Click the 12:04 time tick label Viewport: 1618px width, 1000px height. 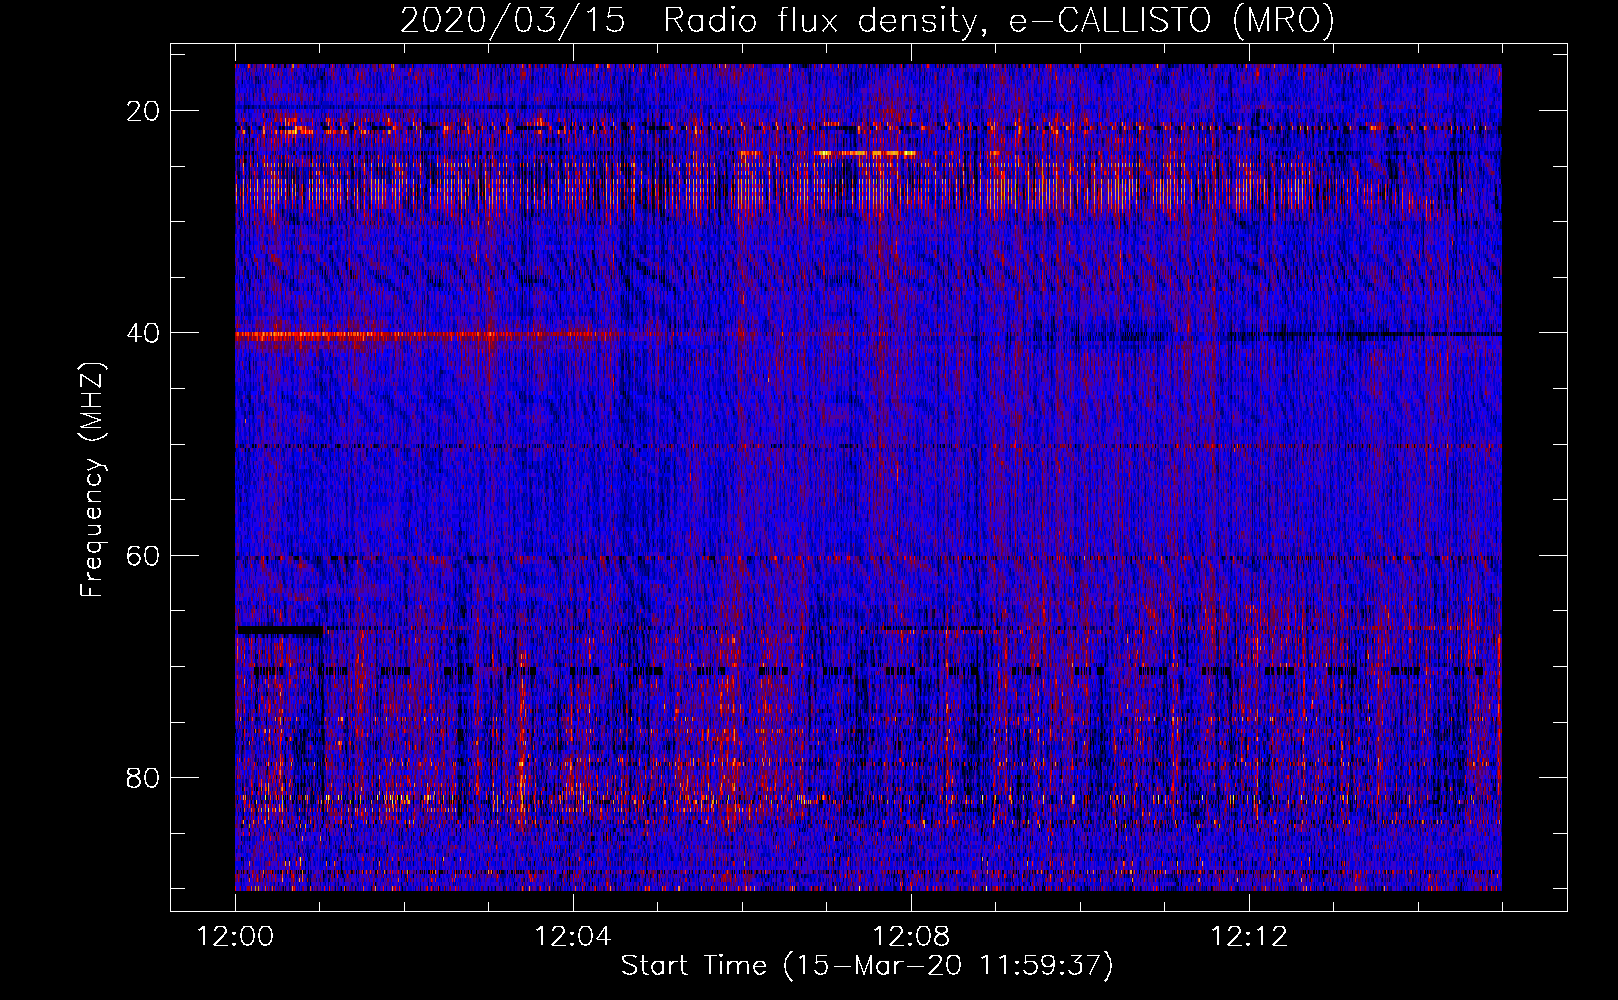pos(573,937)
